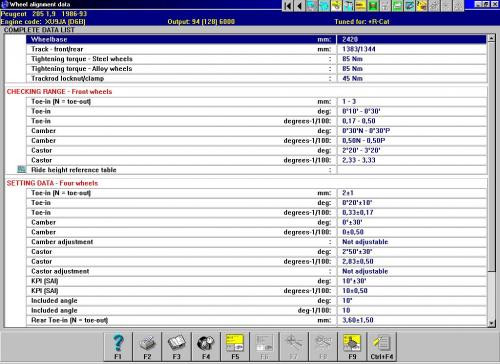Click the 'COMPLETE DATA LIST' title
The height and width of the screenshot is (364, 500).
tap(39, 30)
